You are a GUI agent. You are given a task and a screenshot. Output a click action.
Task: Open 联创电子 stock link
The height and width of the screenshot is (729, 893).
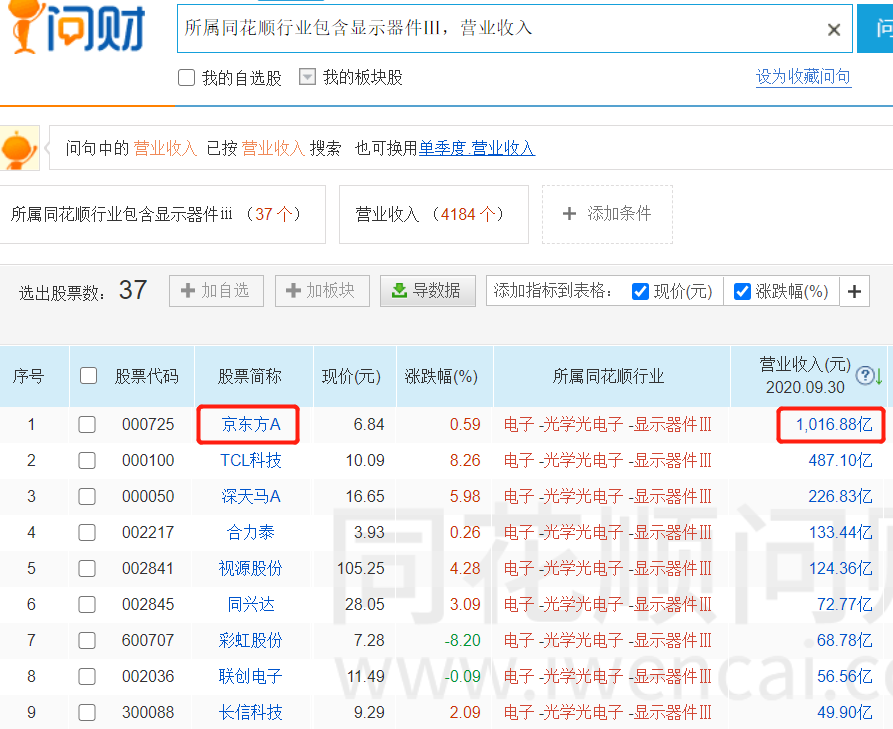251,677
